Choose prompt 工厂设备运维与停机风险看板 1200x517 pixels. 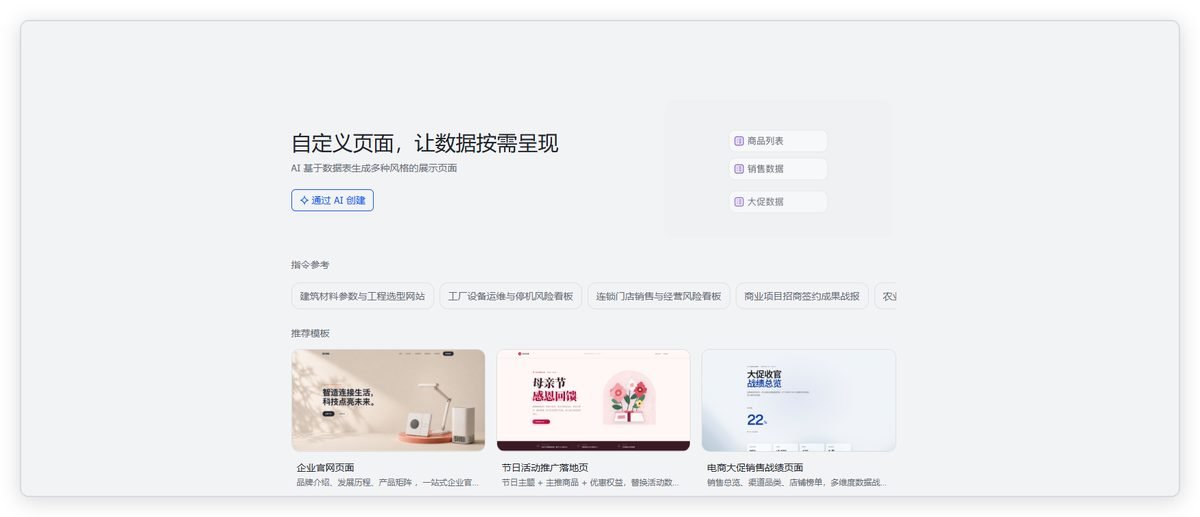coord(511,296)
